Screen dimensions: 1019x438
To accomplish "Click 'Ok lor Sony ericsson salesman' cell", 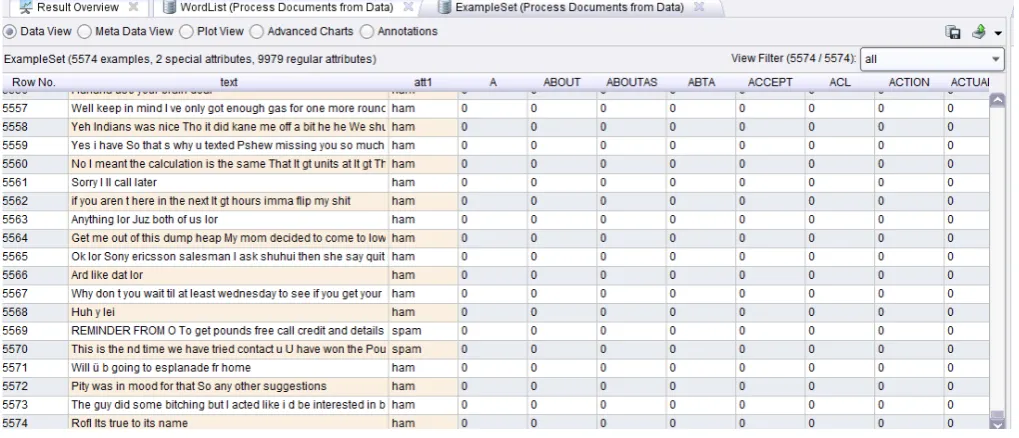I will pos(229,257).
